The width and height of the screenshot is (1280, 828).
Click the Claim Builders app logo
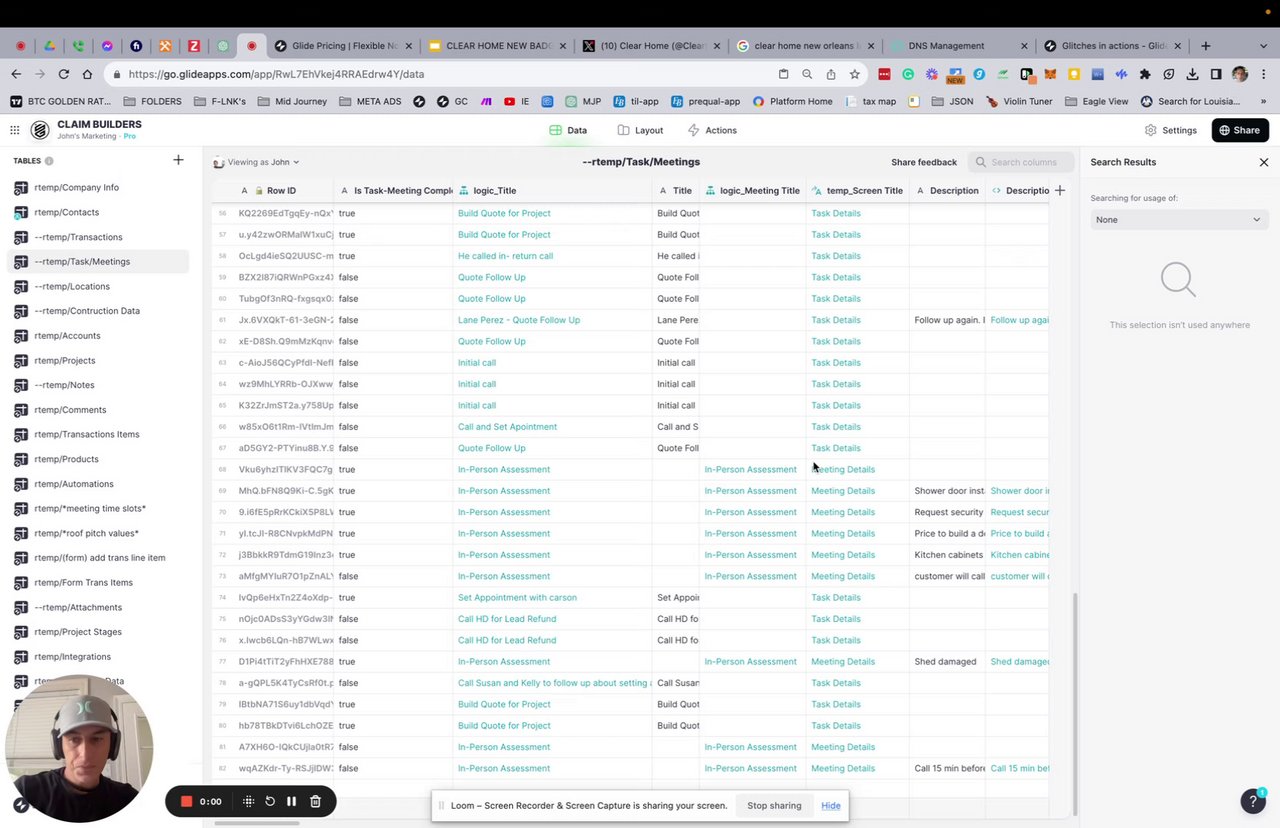tap(40, 130)
